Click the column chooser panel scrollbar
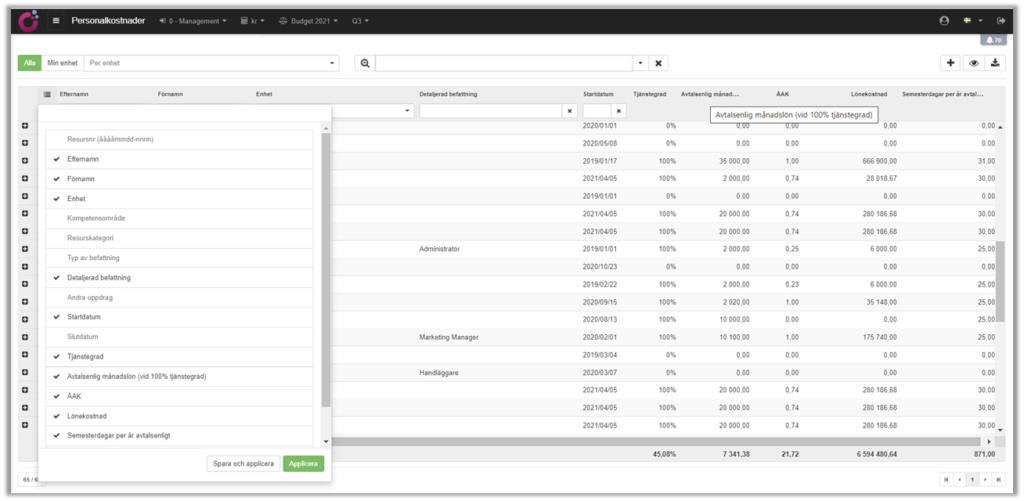The image size is (1024, 501). click(x=326, y=271)
